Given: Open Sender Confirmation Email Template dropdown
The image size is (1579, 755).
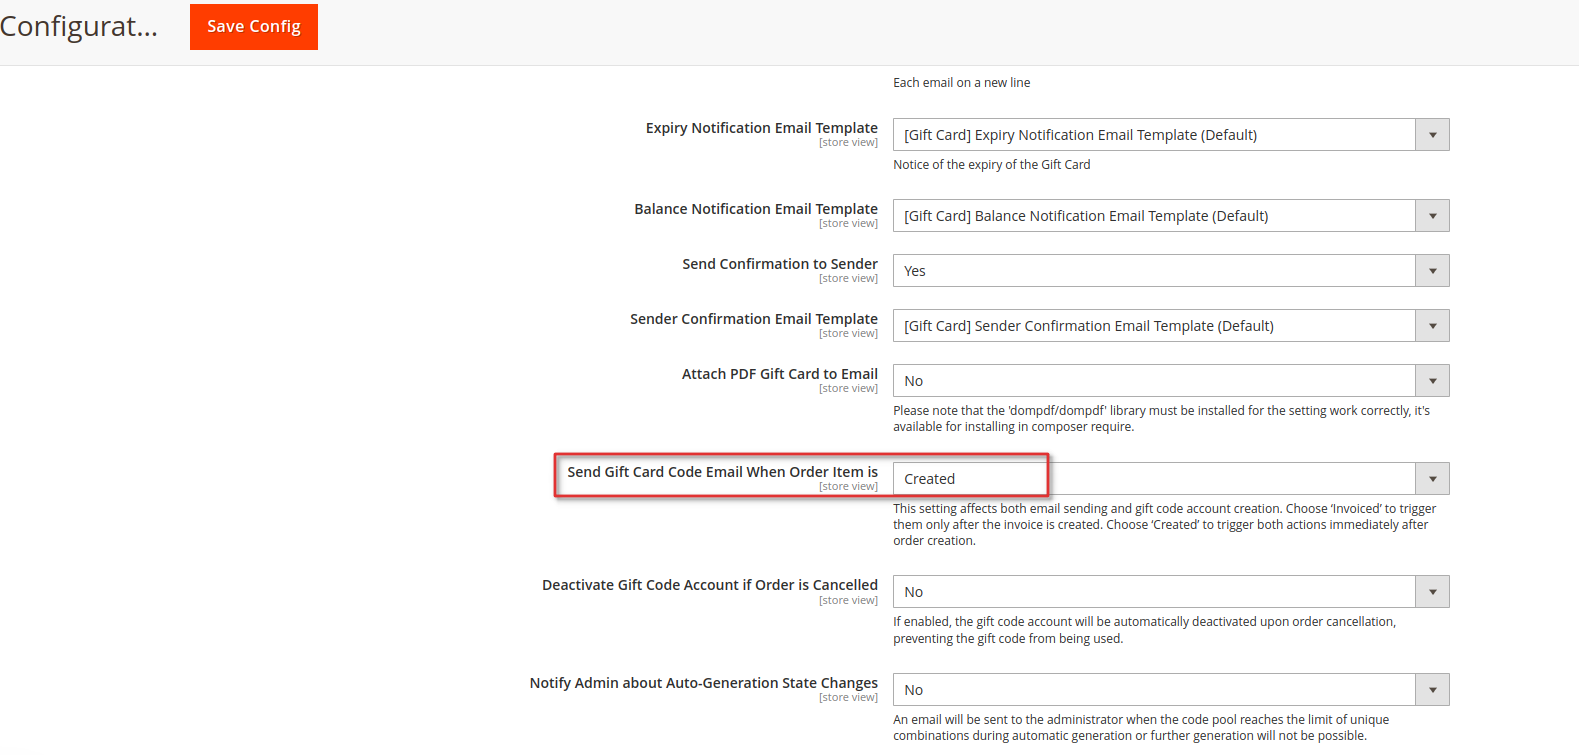Looking at the screenshot, I should coord(1171,326).
